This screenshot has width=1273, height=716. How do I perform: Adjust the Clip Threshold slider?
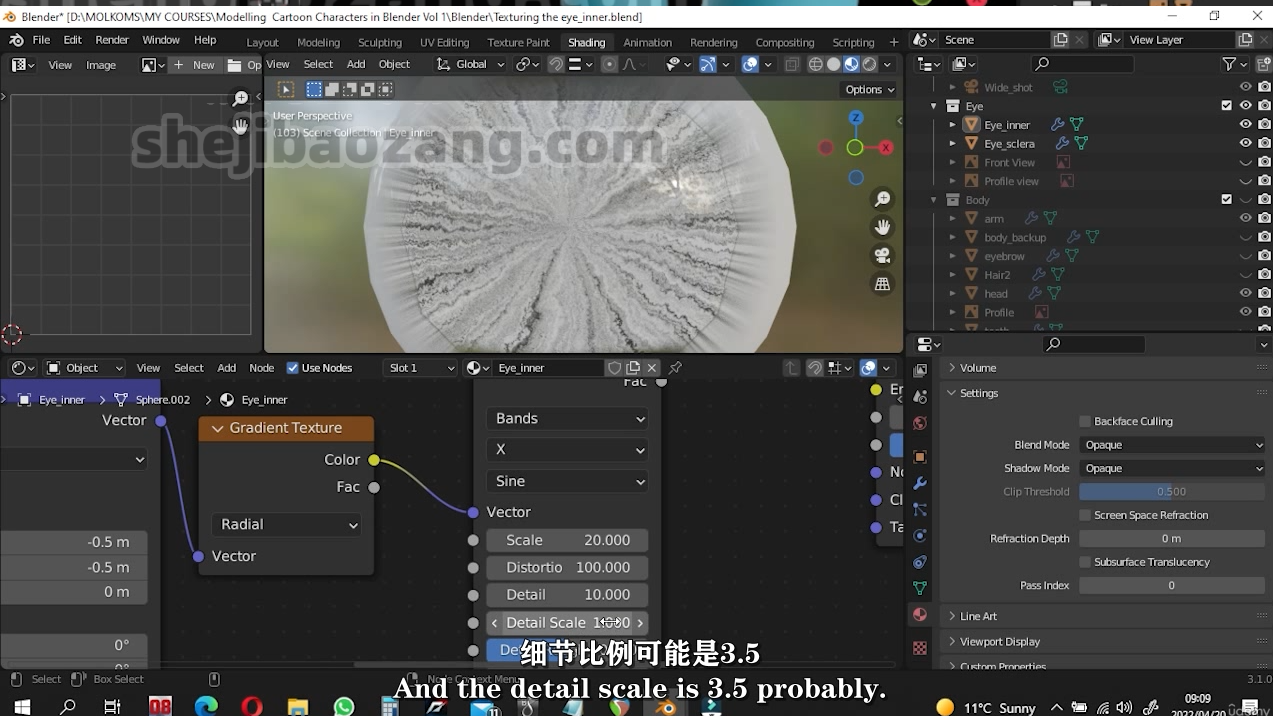(1172, 492)
